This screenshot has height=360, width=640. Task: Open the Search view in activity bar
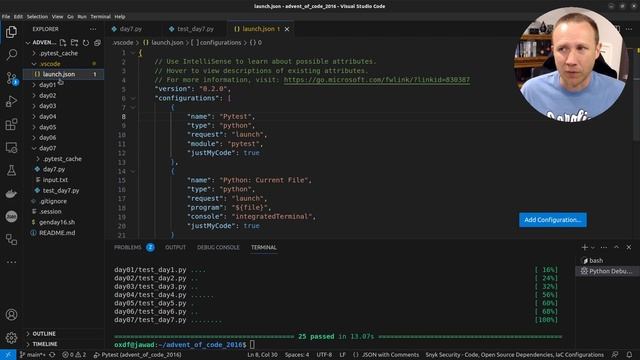pyautogui.click(x=11, y=54)
